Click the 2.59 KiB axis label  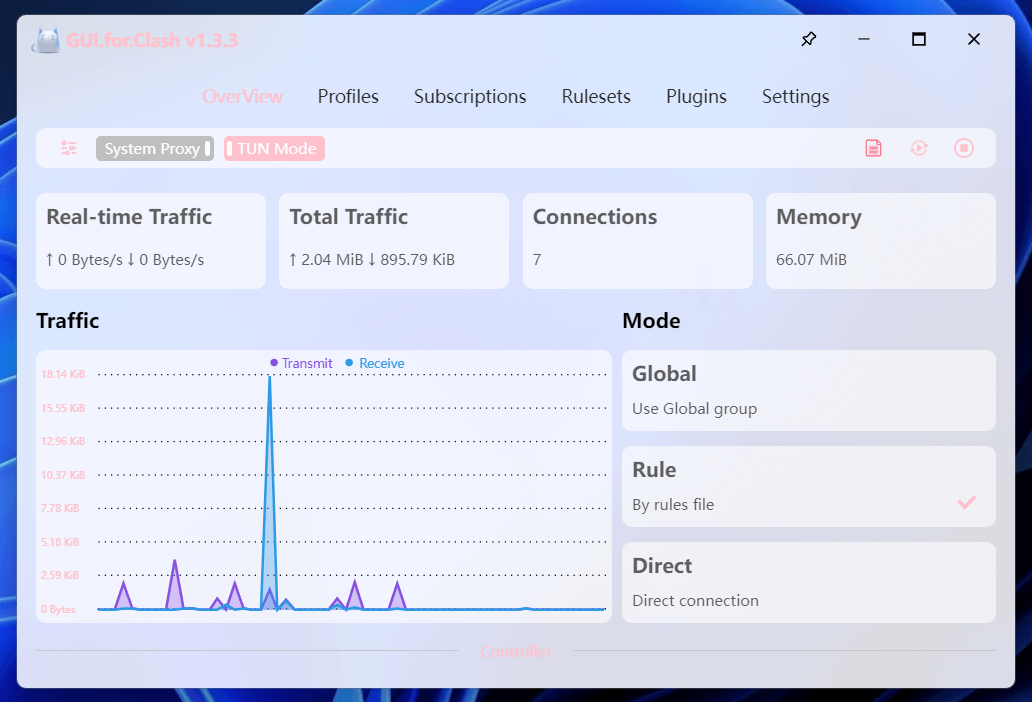click(x=60, y=575)
